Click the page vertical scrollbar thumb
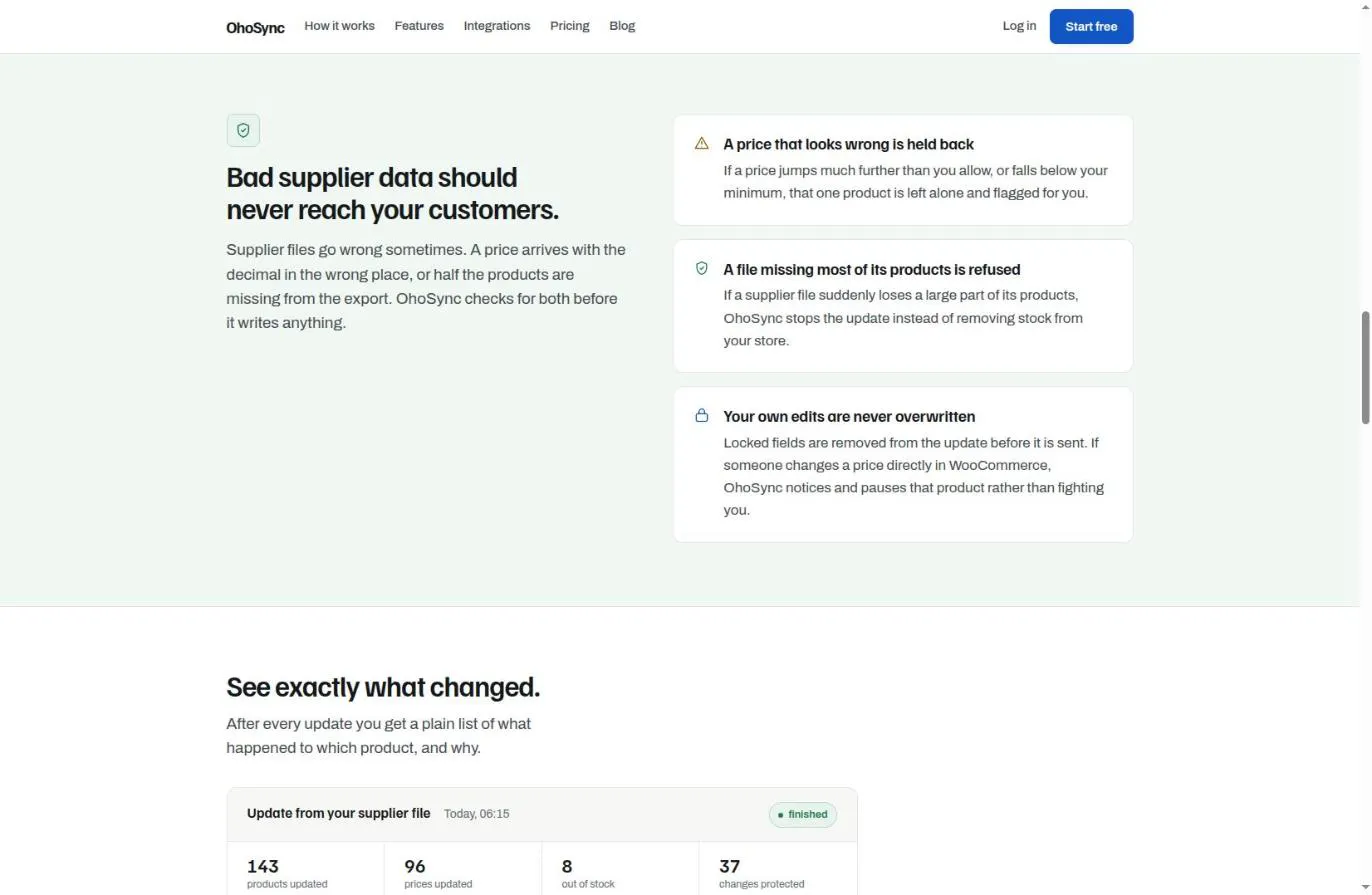Screen dimensions: 1372x895 pos(1365,367)
